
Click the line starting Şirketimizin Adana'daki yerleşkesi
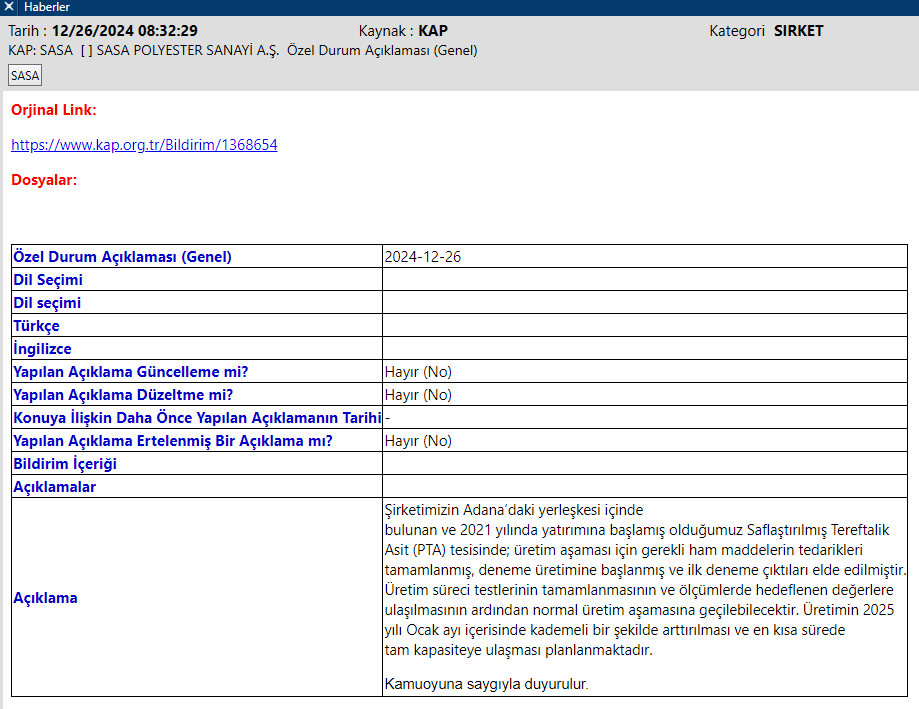[x=514, y=510]
